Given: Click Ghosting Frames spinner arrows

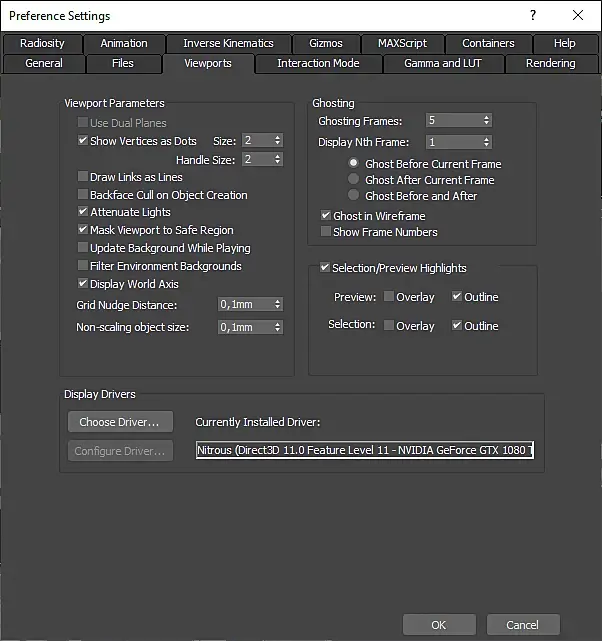Looking at the screenshot, I should tap(486, 121).
